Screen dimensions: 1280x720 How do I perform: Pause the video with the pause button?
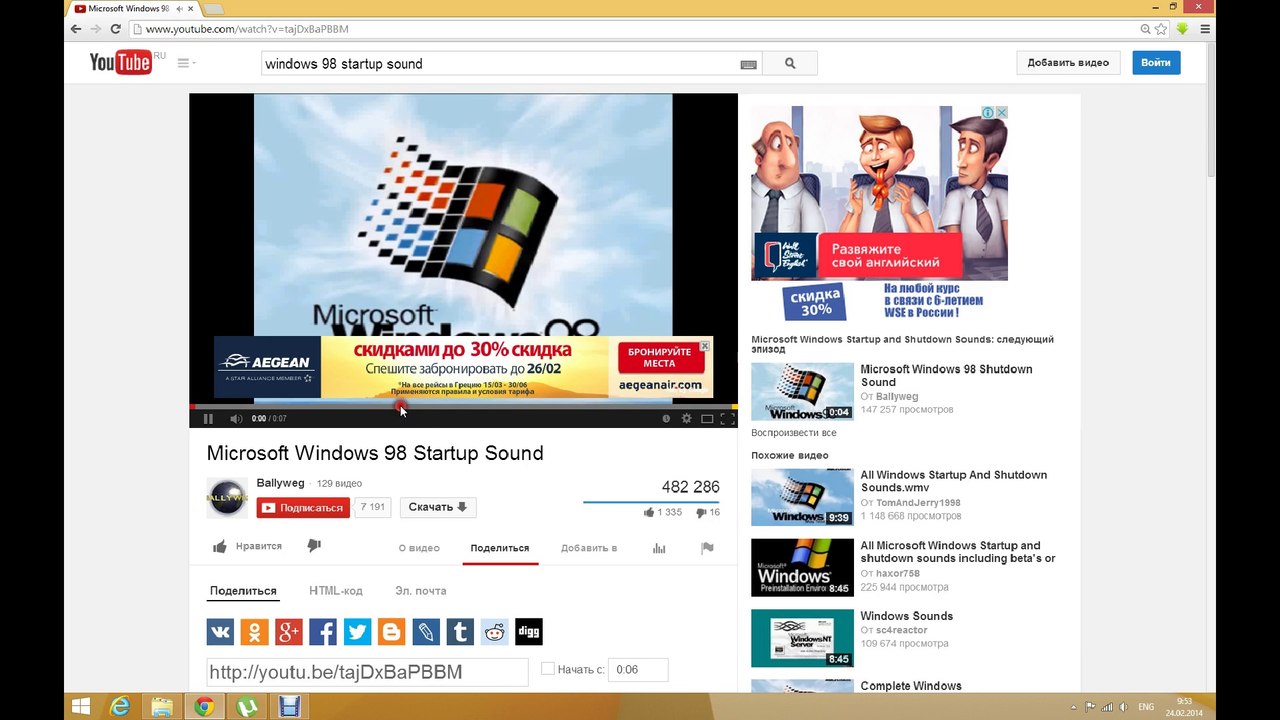pos(208,419)
